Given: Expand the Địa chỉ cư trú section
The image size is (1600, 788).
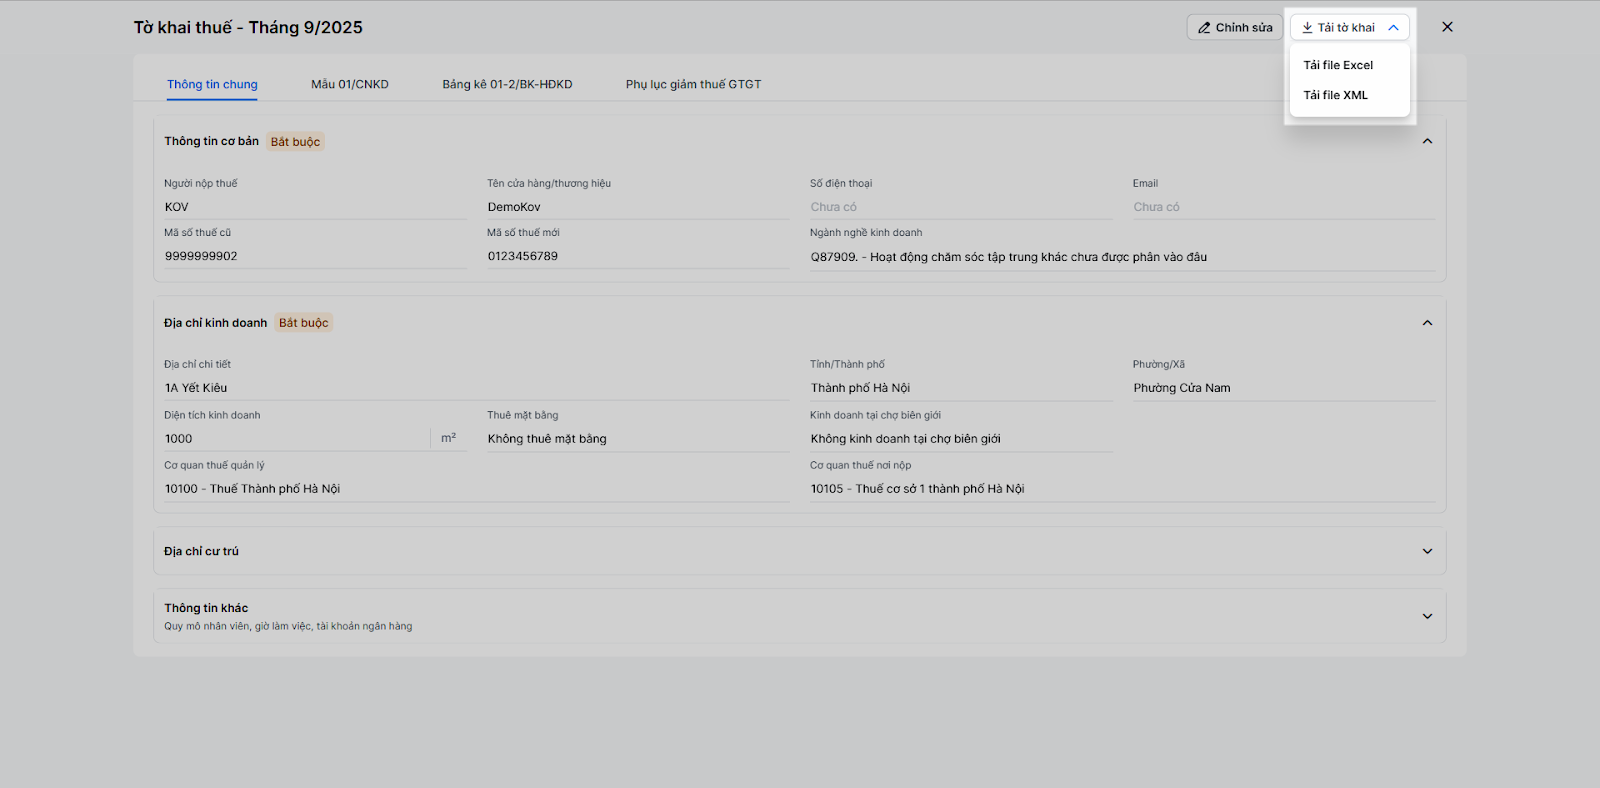Looking at the screenshot, I should (x=1427, y=551).
